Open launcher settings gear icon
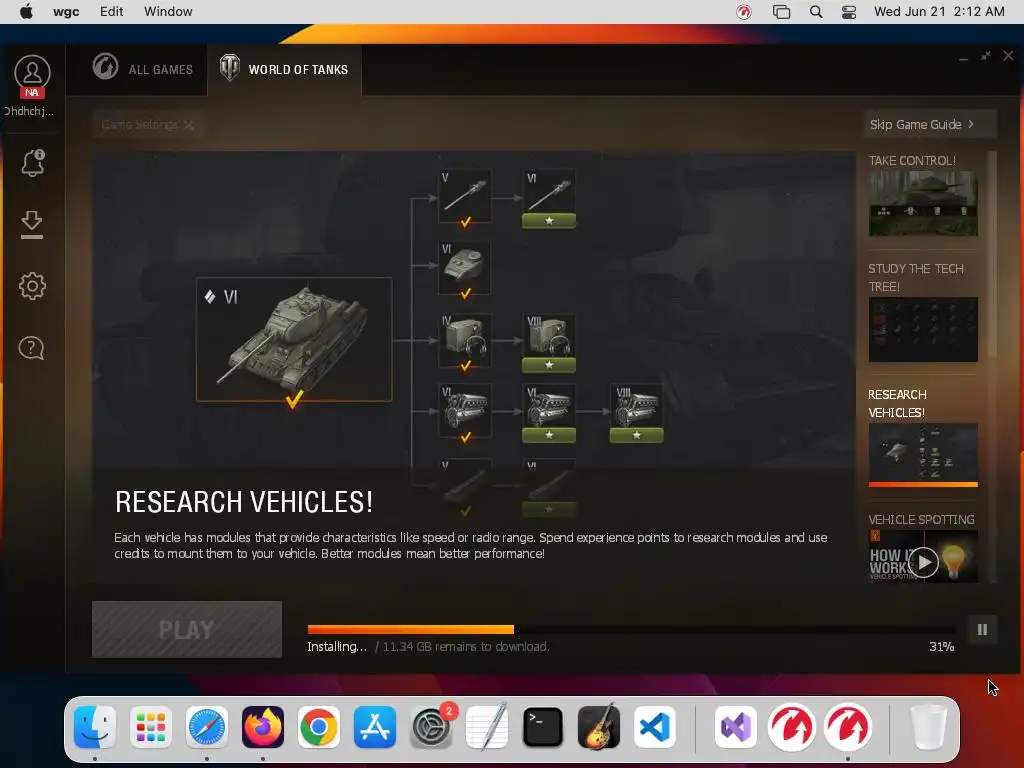This screenshot has width=1024, height=768. [32, 286]
